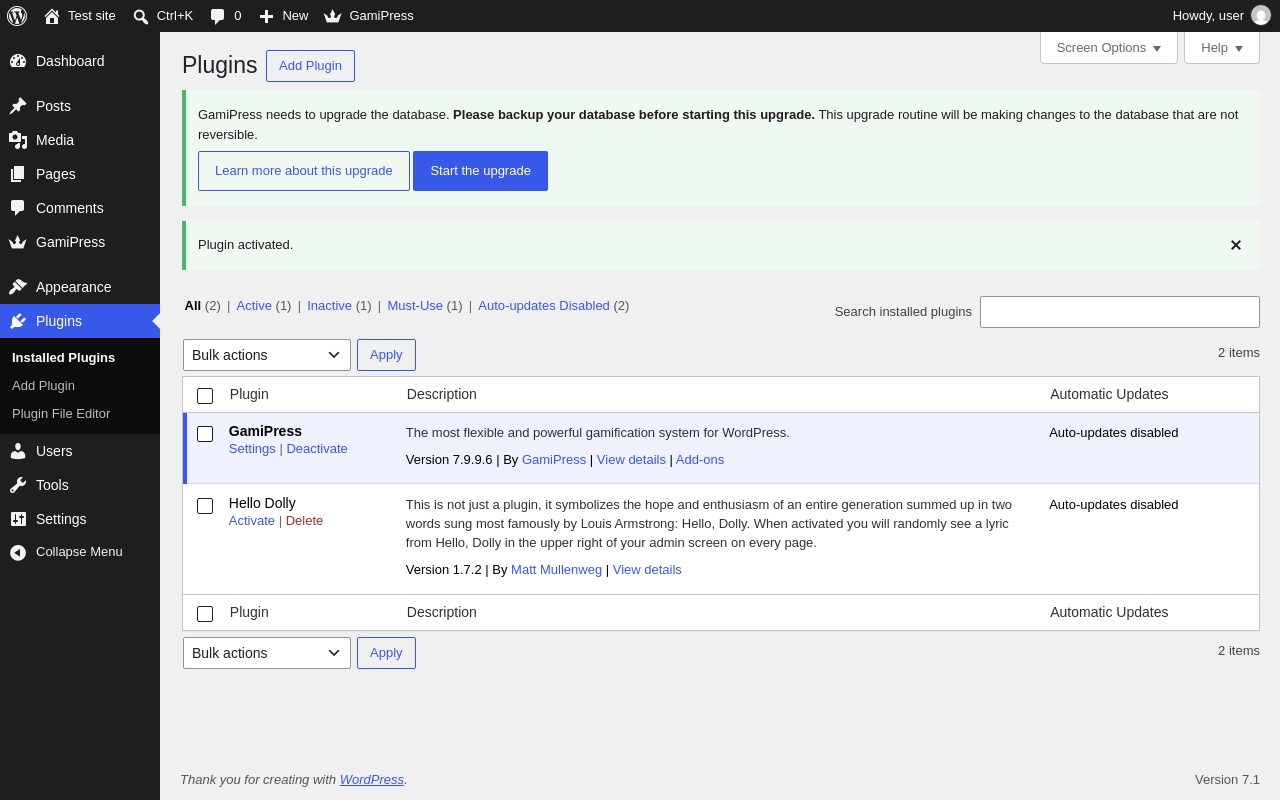1280x800 pixels.
Task: Expand the Screen Options panel
Action: 1109,47
